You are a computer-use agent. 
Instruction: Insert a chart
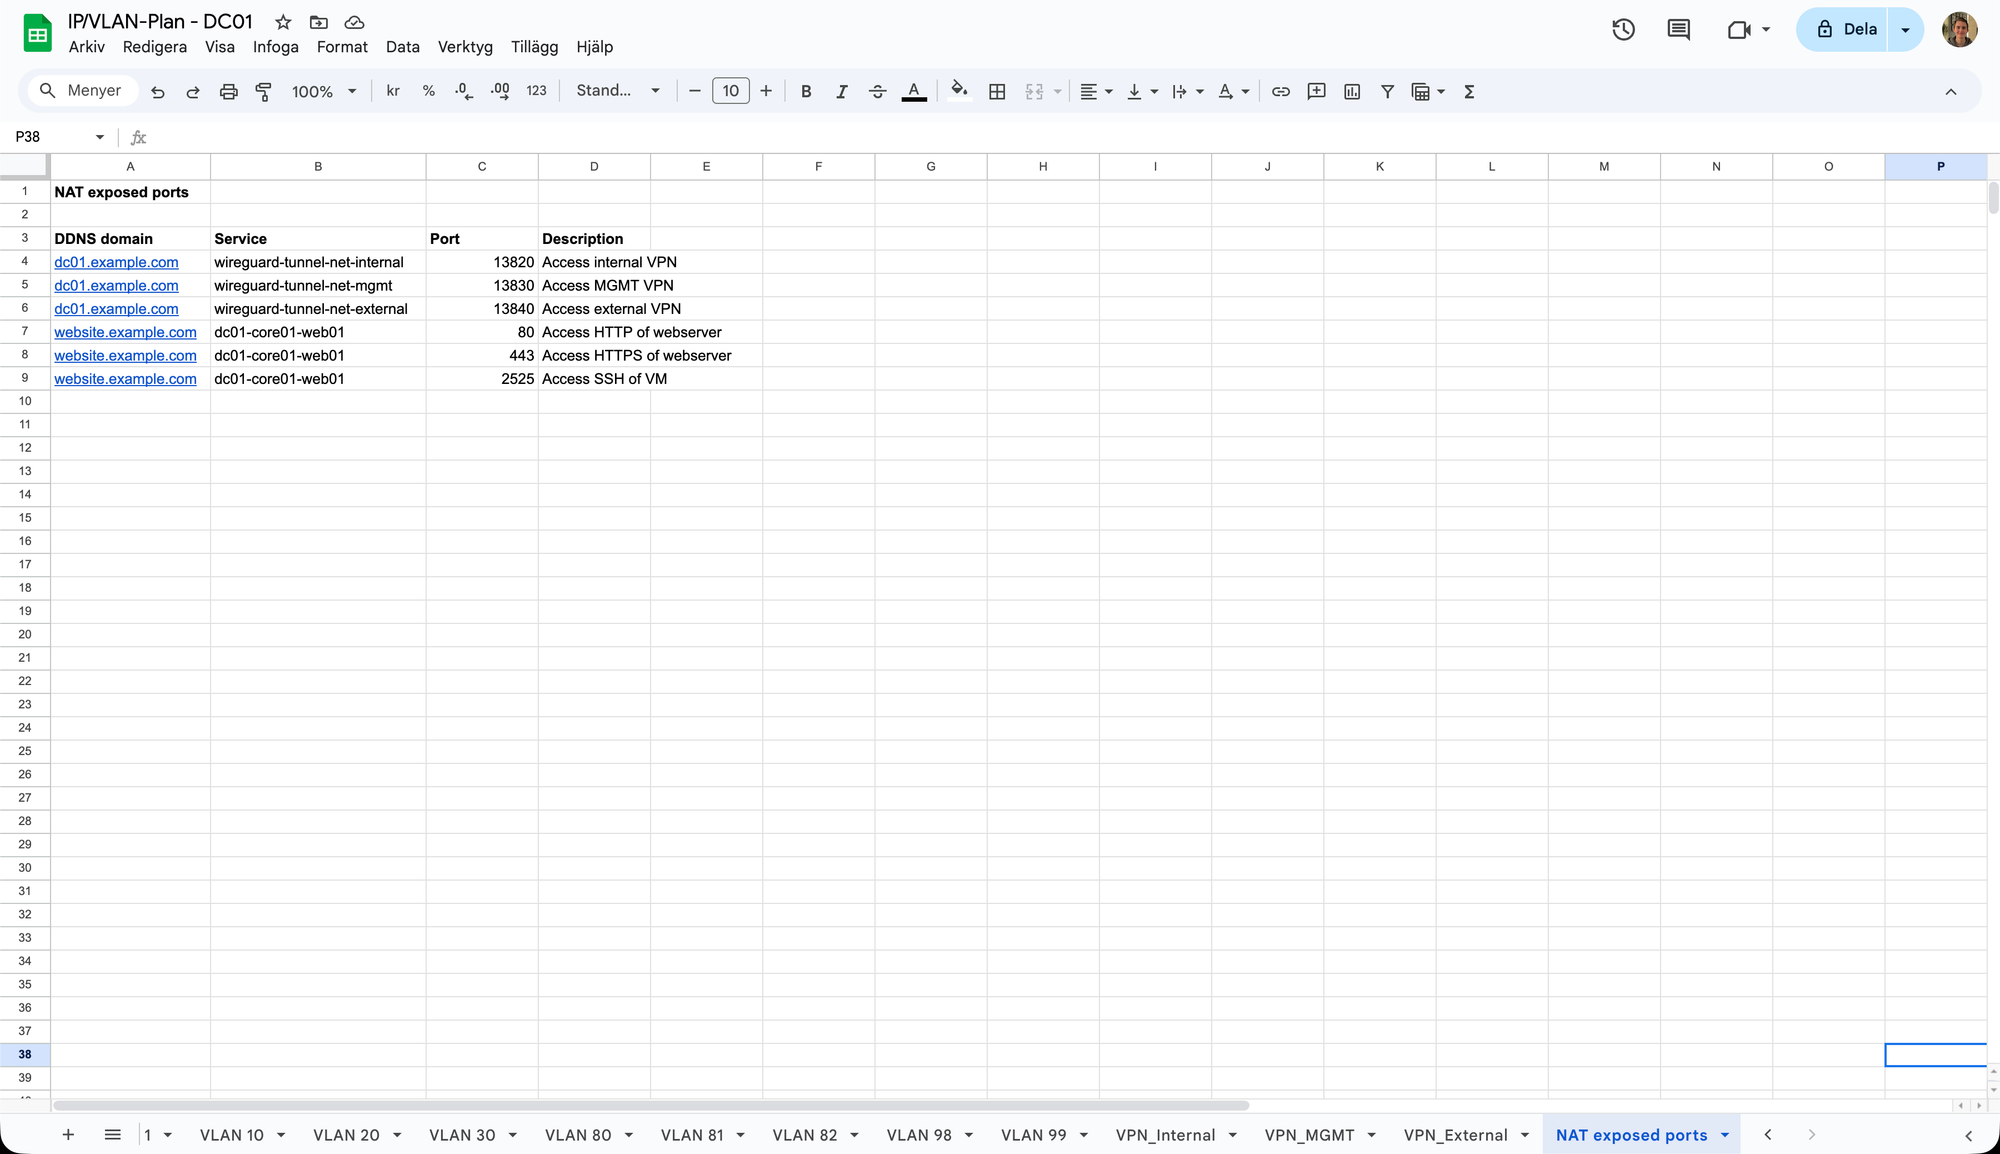coord(1352,91)
